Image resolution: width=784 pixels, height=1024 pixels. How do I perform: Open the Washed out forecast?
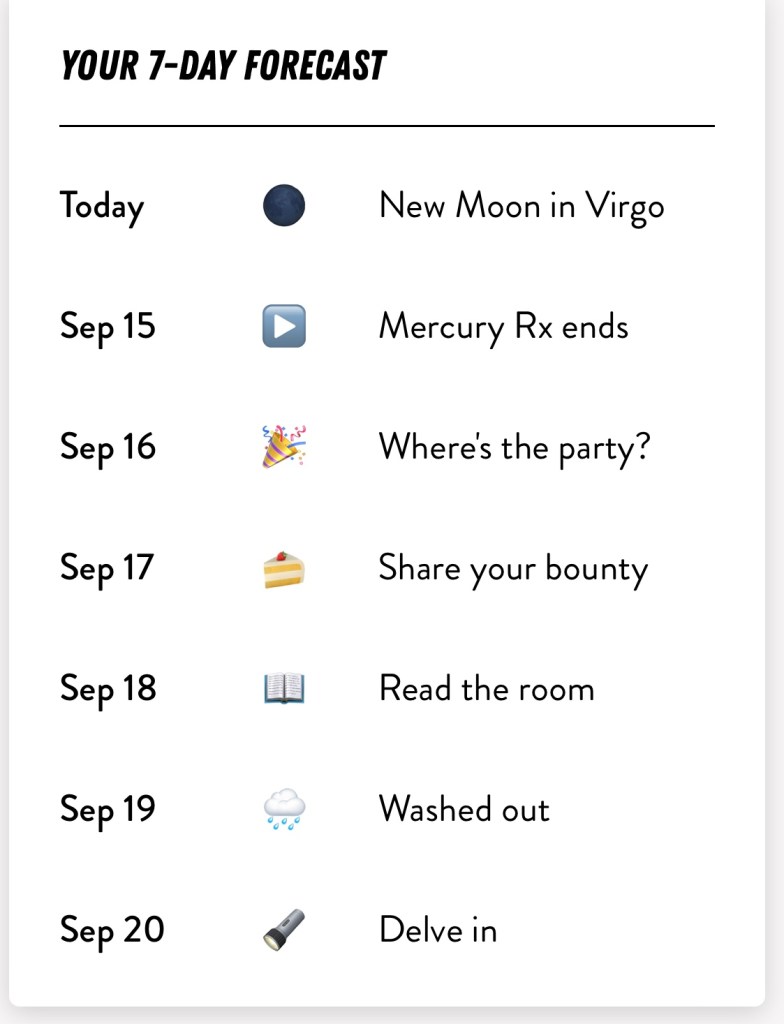click(464, 809)
